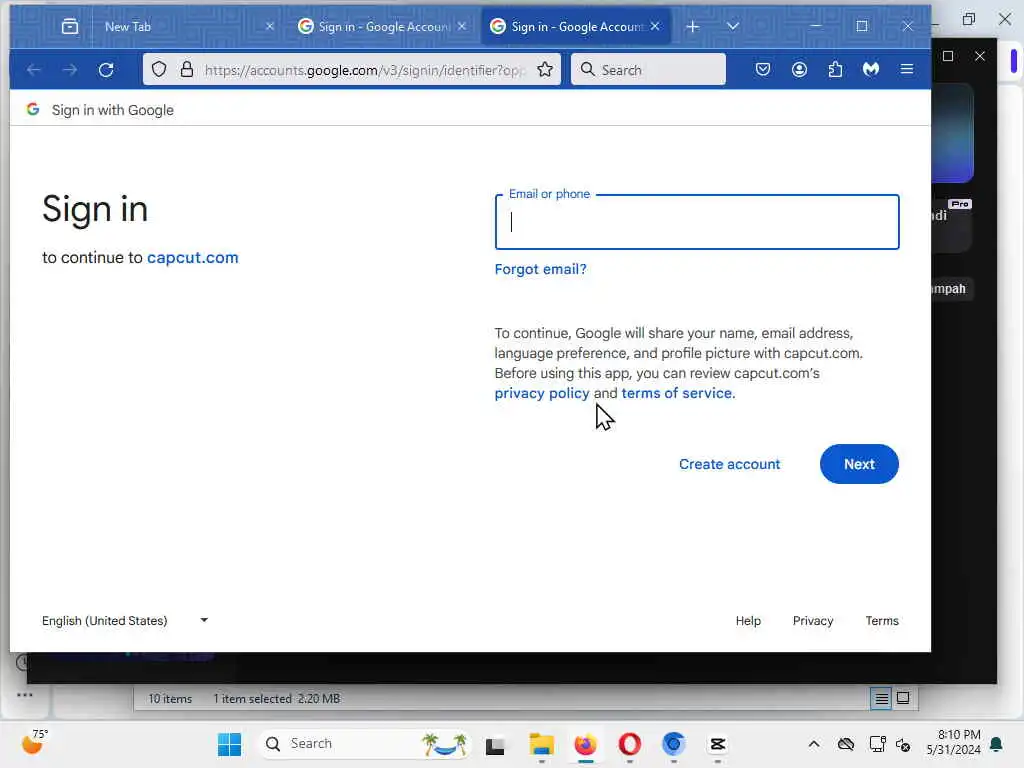
Task: Expand the list all tabs chevron
Action: point(733,27)
